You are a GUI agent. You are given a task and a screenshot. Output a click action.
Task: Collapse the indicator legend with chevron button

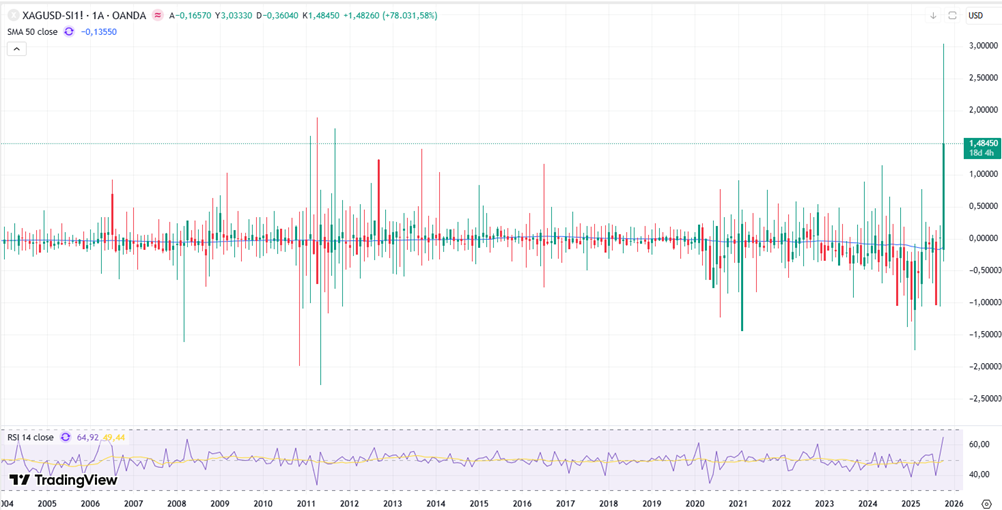click(x=15, y=49)
